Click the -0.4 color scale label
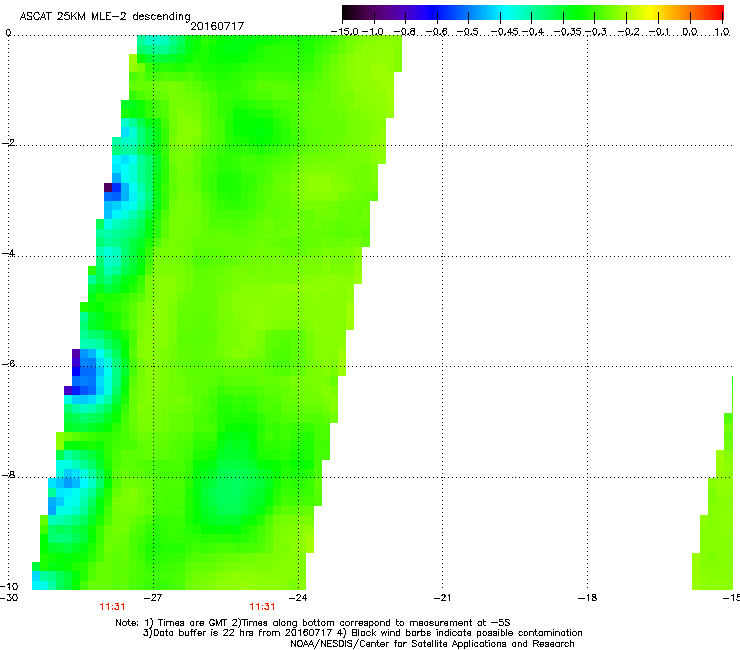Viewport: 740px width, 650px height. pos(533,32)
